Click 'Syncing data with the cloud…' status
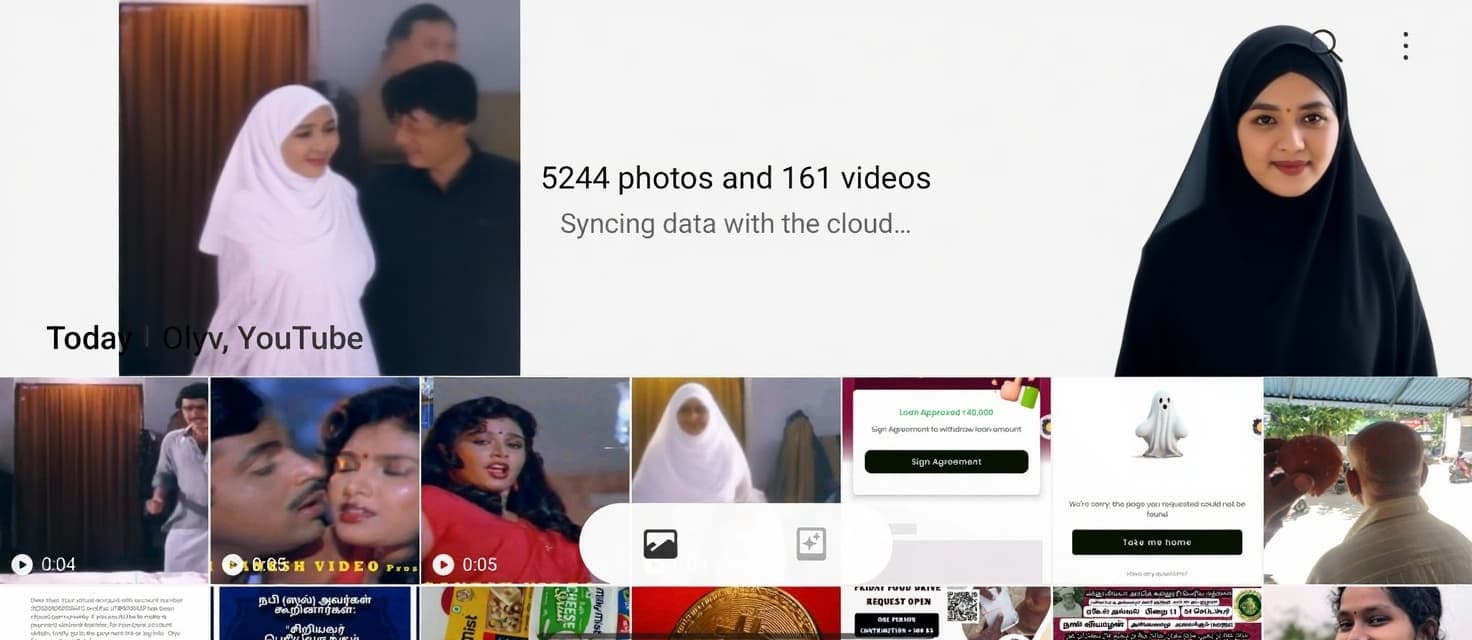1472x640 pixels. (736, 224)
